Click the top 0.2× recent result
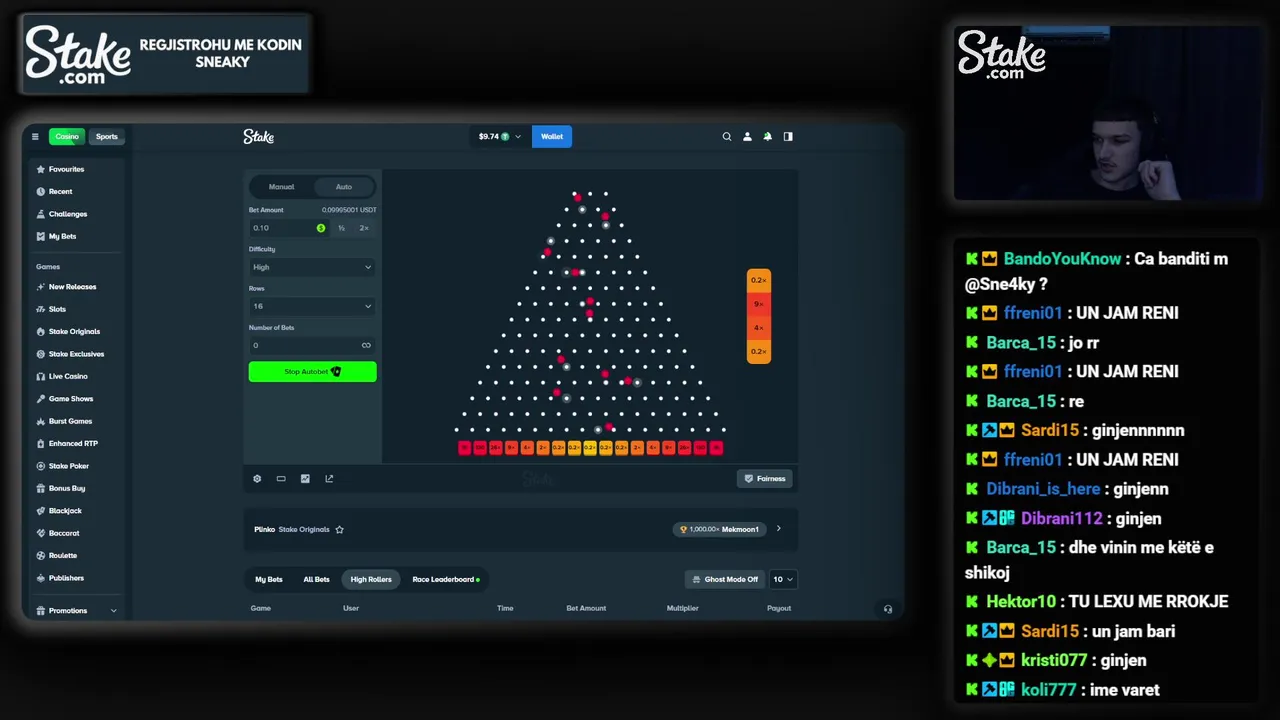The width and height of the screenshot is (1280, 720). point(758,279)
